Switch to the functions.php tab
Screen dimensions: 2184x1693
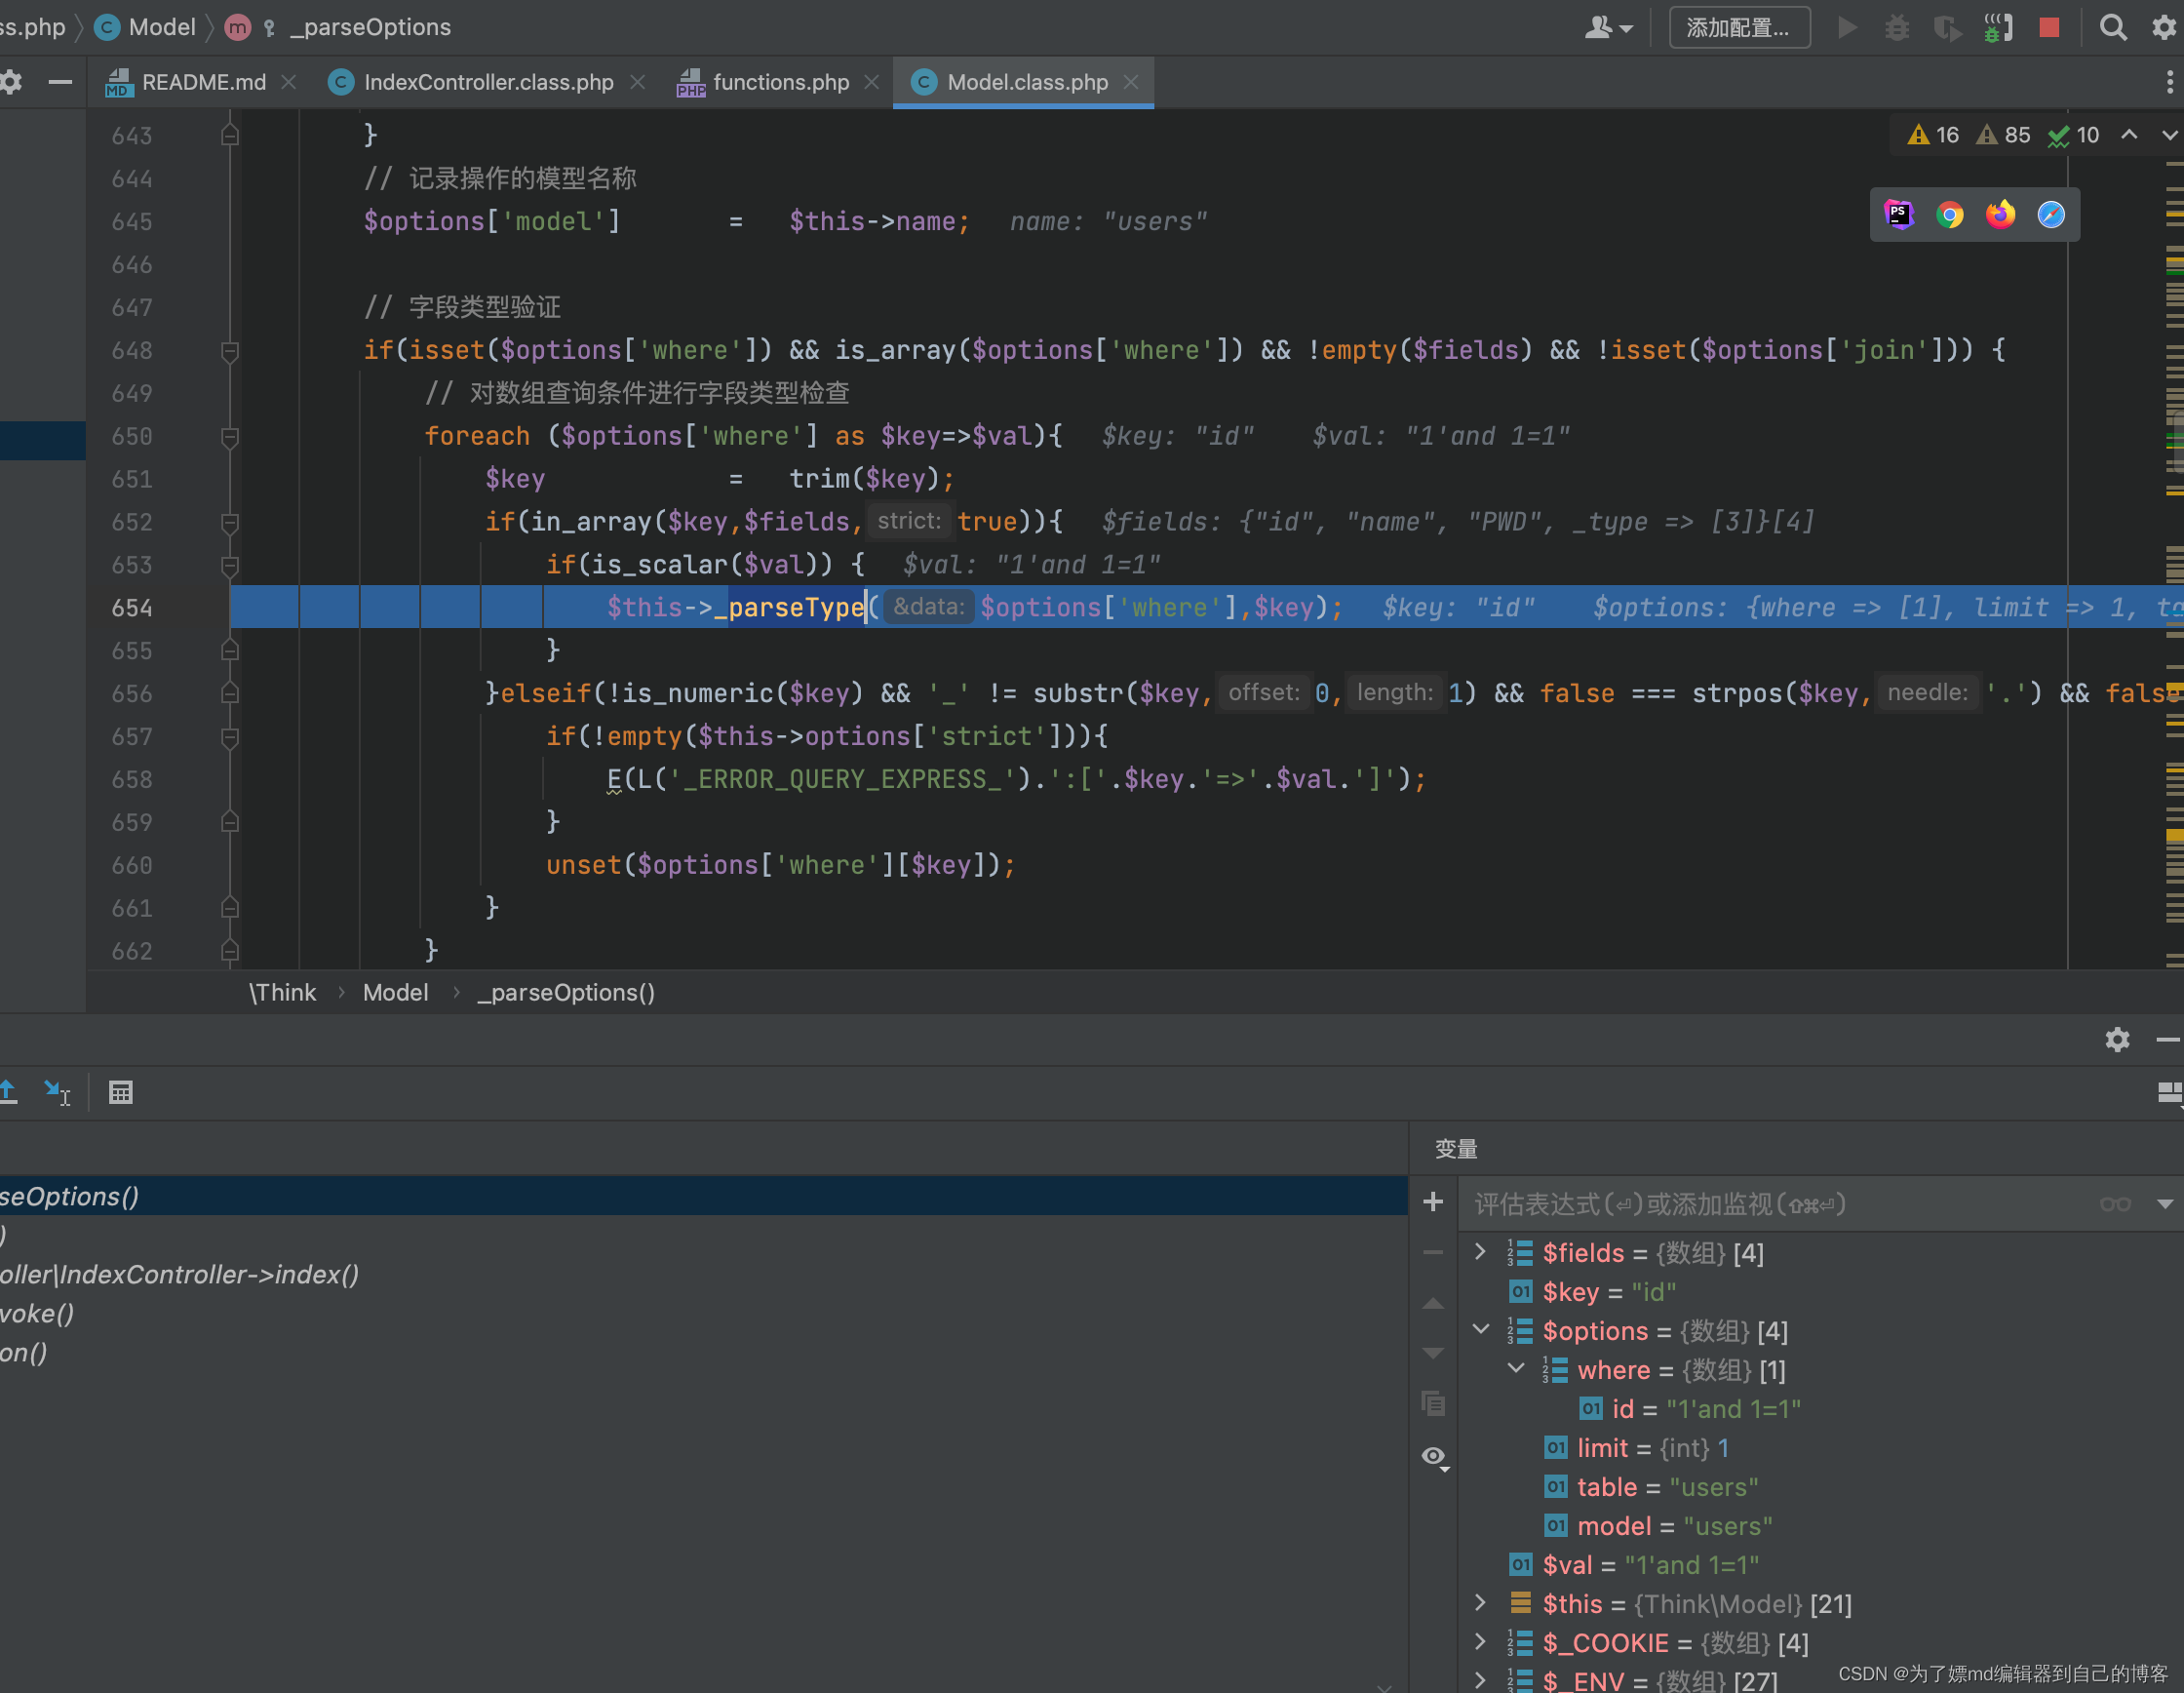(x=780, y=82)
